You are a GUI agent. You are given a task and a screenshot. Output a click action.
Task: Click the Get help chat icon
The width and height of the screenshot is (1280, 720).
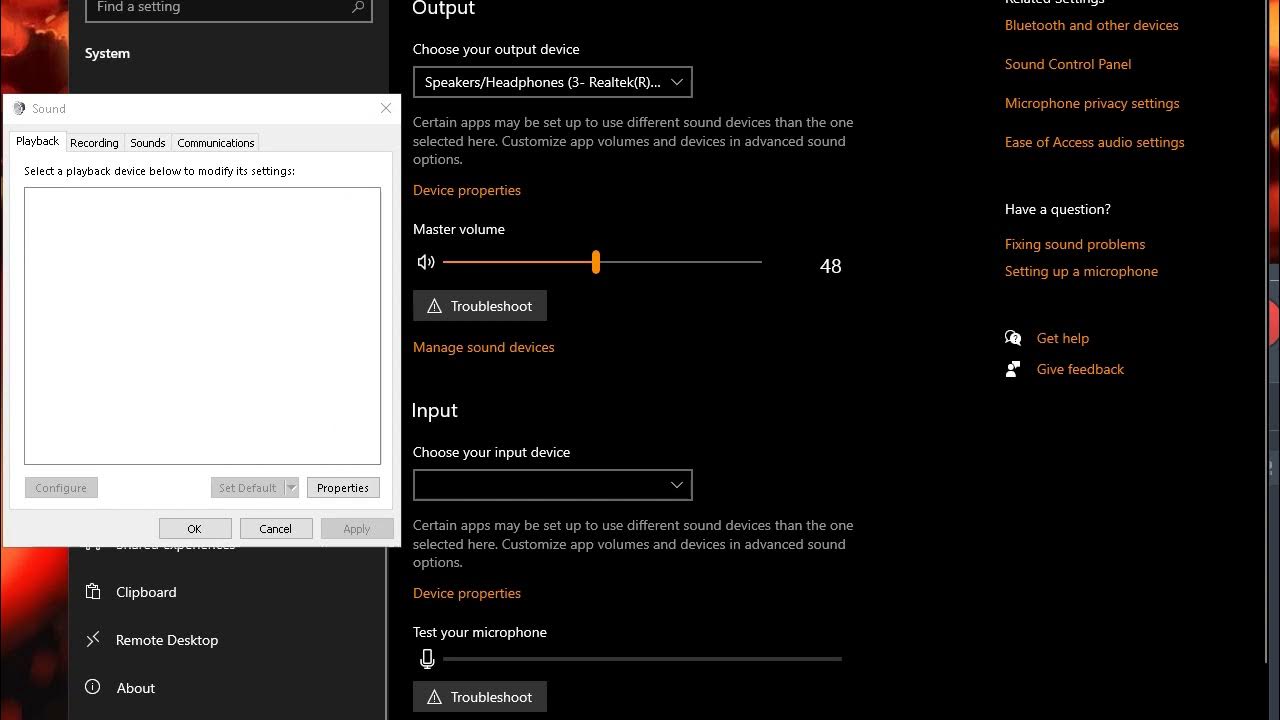coord(1013,338)
